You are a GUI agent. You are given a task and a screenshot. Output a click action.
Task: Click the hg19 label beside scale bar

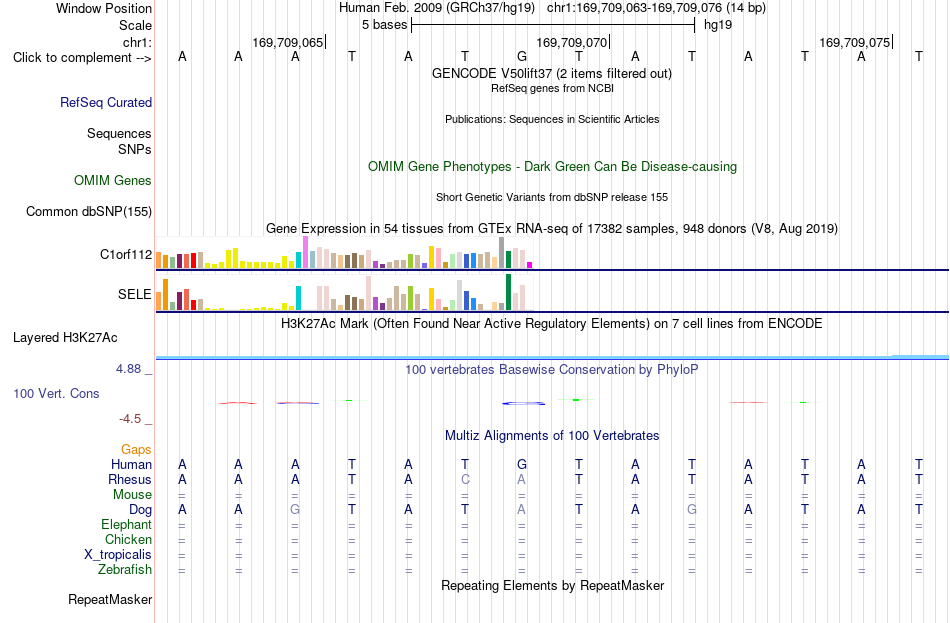[x=718, y=25]
